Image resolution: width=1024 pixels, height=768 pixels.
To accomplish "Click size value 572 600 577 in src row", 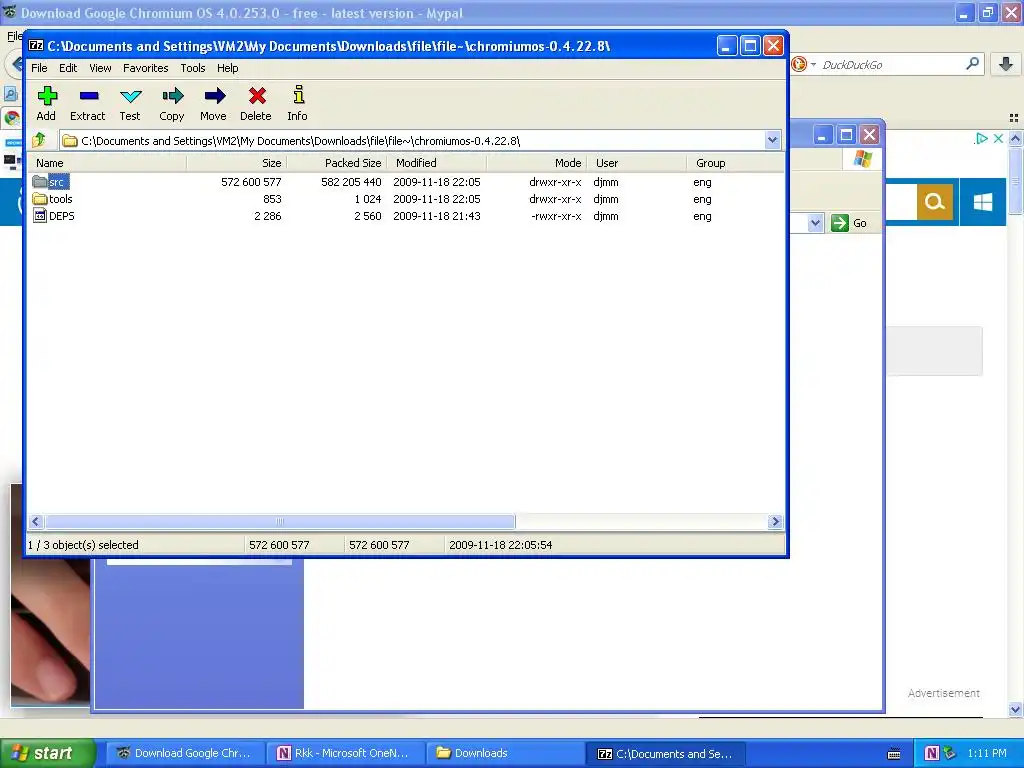I will [251, 182].
